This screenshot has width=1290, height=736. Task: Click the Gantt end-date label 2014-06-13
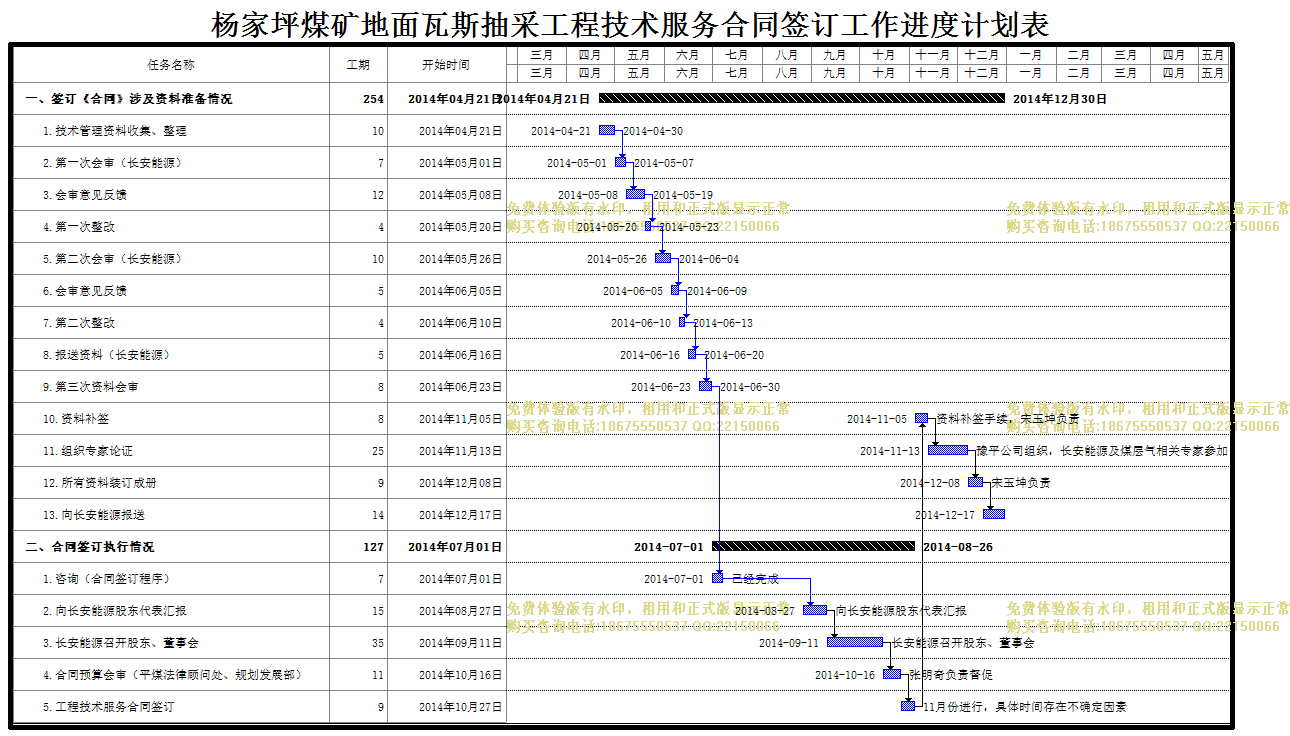(723, 323)
